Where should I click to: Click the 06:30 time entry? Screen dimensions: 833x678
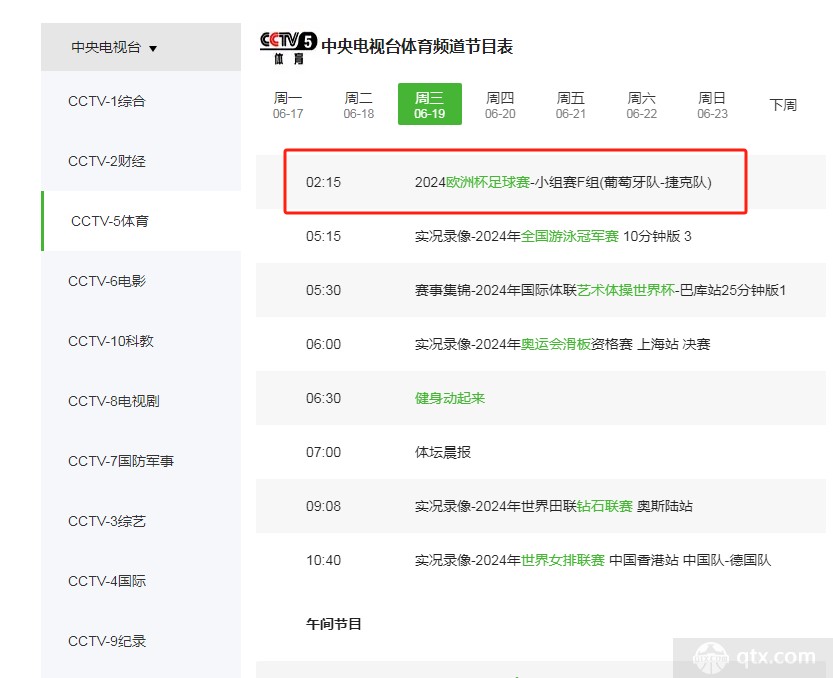coord(324,399)
